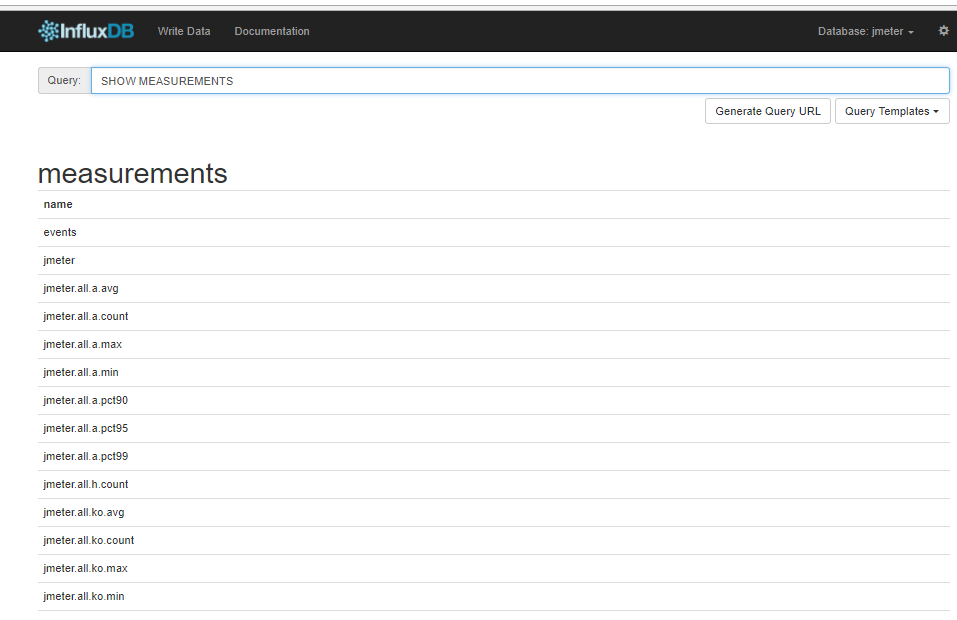
Task: Select the jmeter.all.ko.avg row
Action: click(x=494, y=513)
